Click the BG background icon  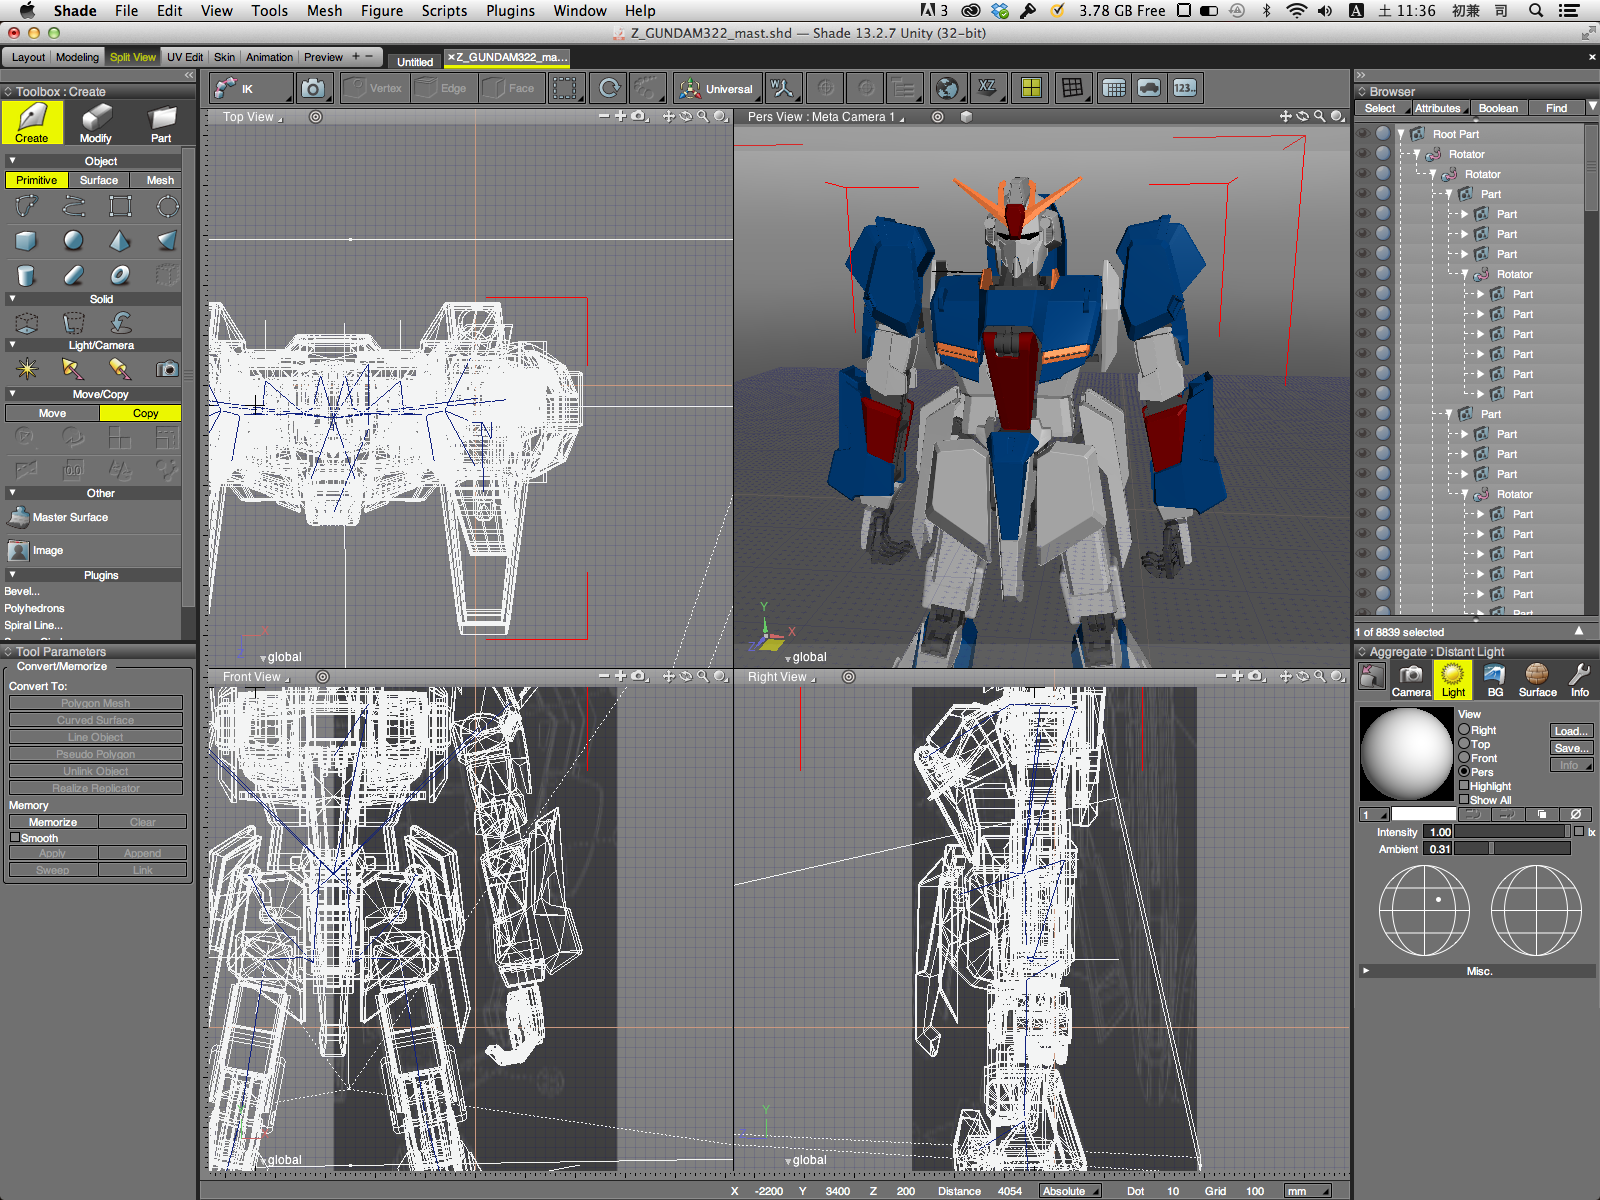(x=1494, y=680)
